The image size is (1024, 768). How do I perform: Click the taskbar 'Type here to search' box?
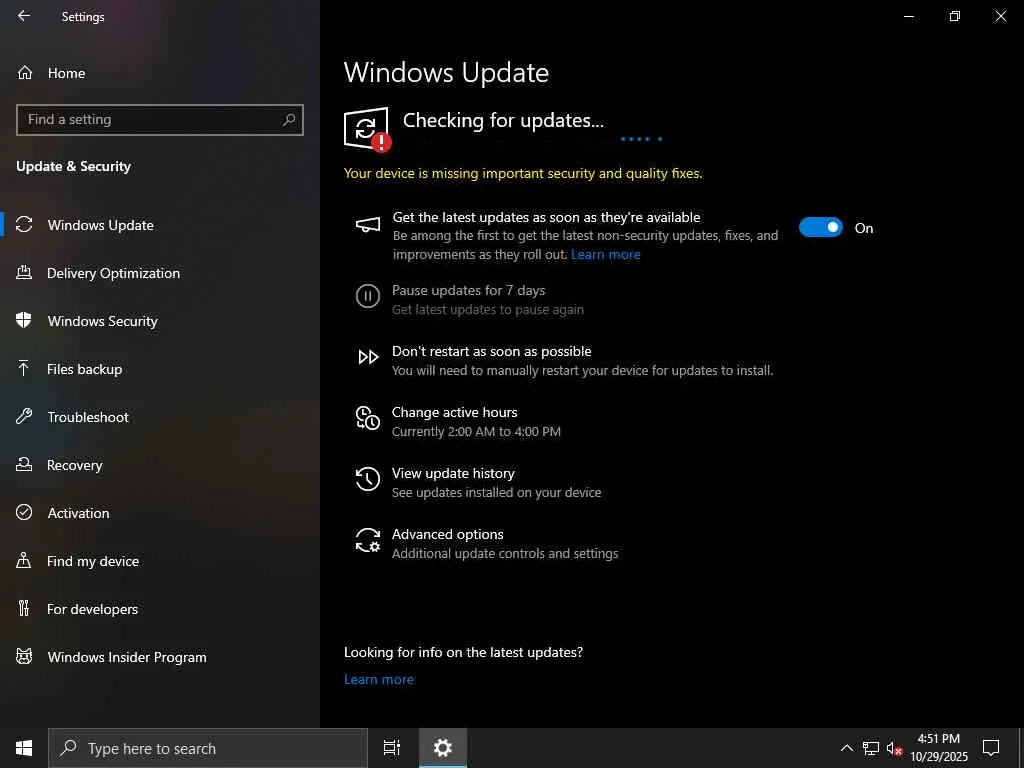[x=208, y=748]
